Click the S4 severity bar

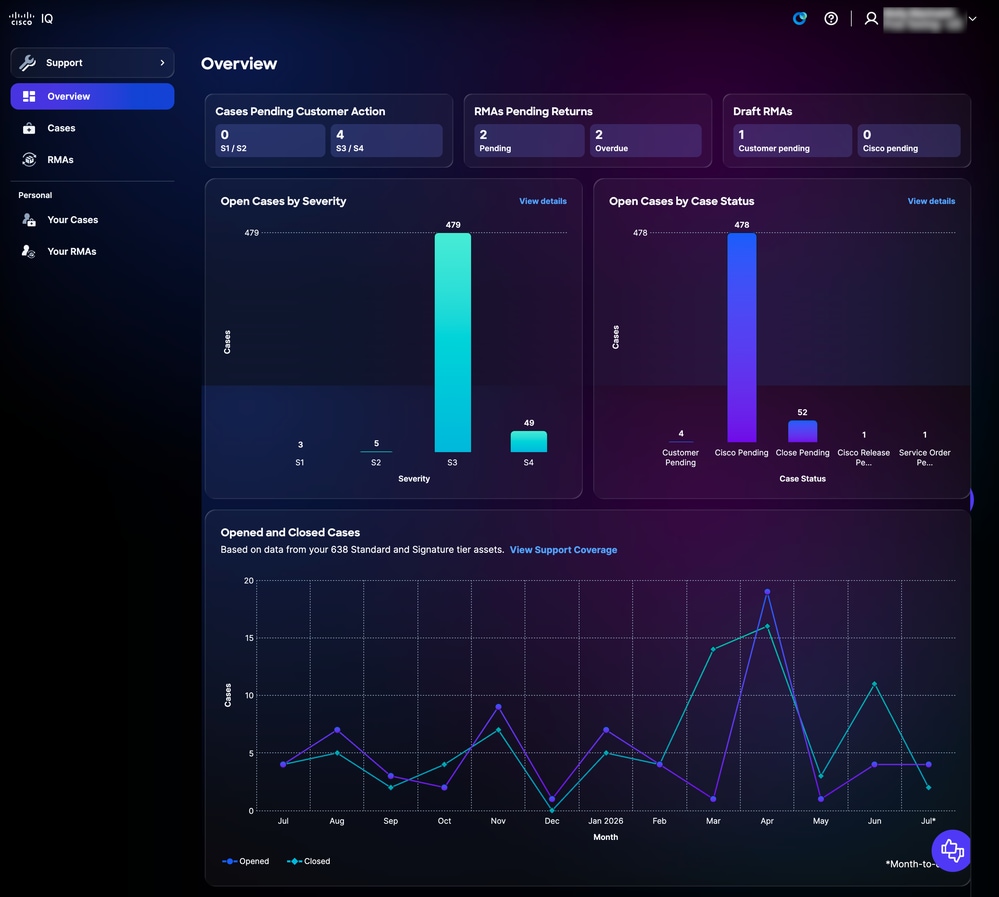click(529, 441)
